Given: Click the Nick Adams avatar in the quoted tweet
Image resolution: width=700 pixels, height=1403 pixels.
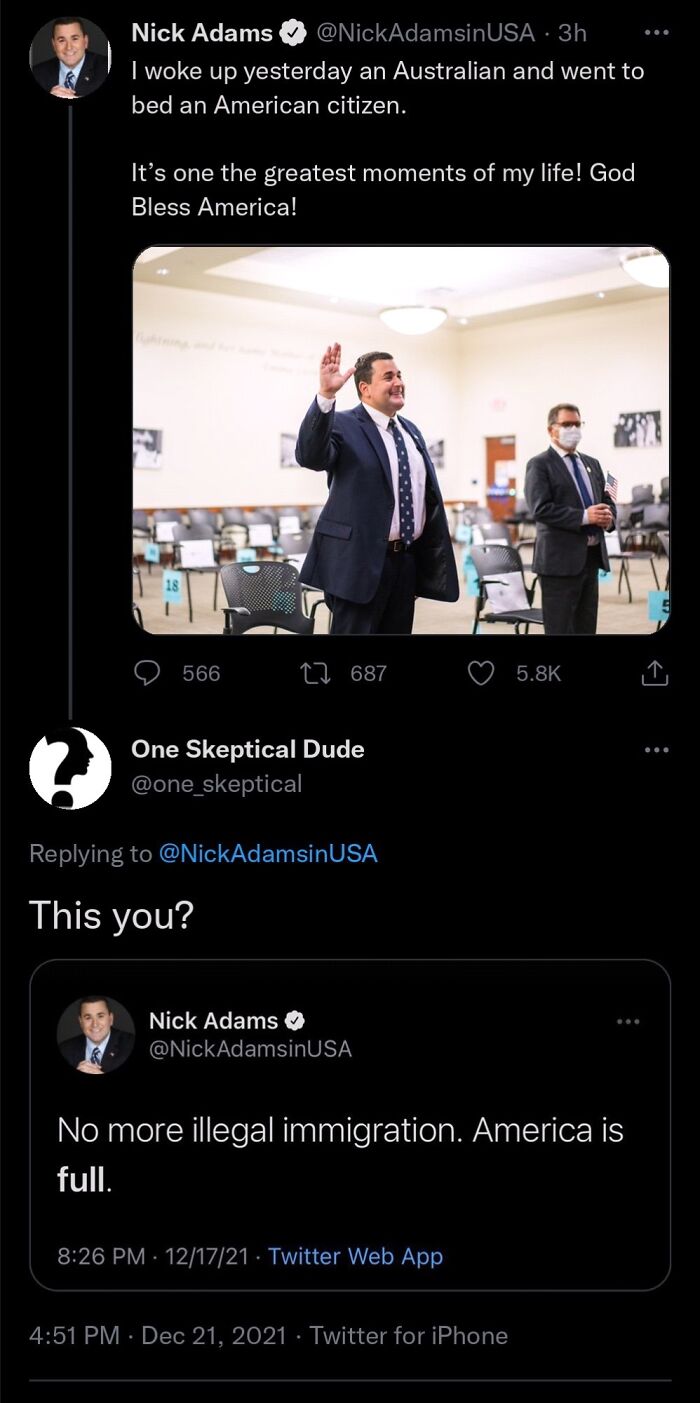Looking at the screenshot, I should (x=96, y=1034).
